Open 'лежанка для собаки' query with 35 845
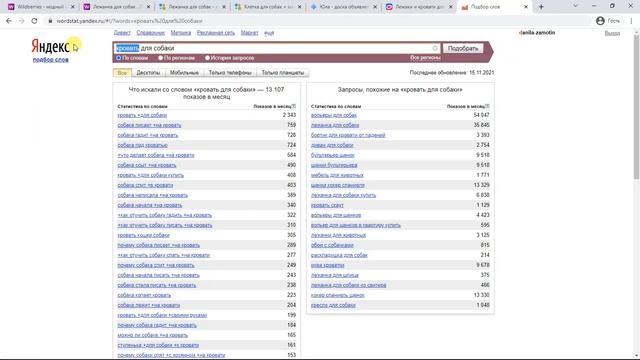This screenshot has height=360, width=640. (x=335, y=125)
